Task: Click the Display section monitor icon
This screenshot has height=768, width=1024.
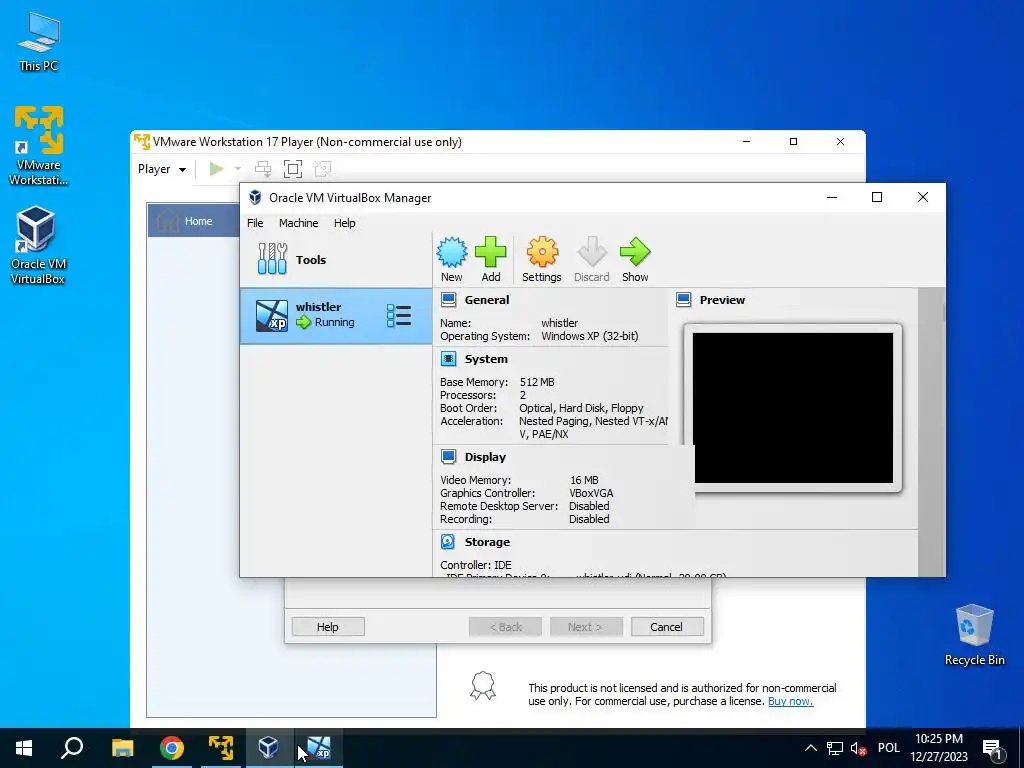Action: tap(449, 456)
